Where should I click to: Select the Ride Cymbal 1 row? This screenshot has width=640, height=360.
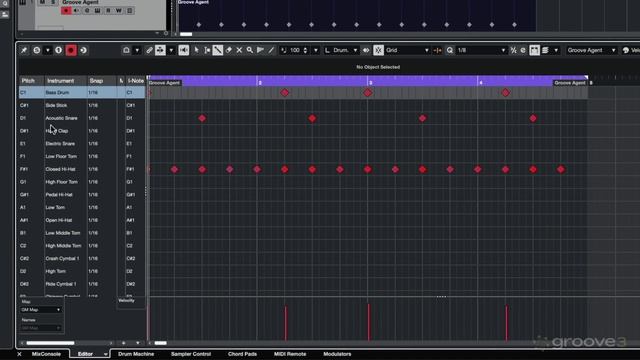click(82, 284)
